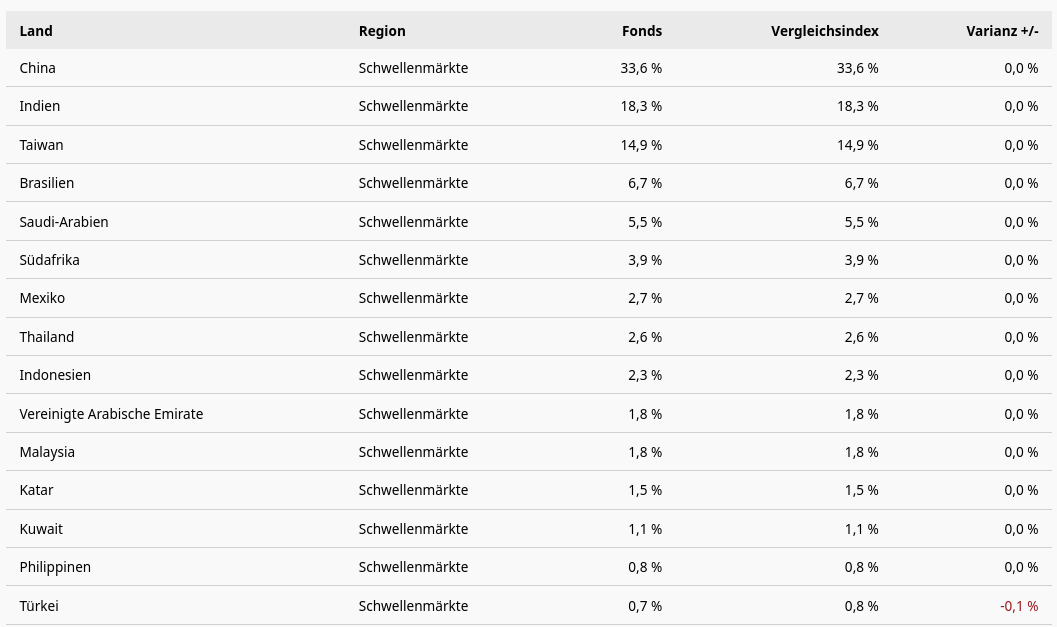
Task: Click Türkei's 0,7 % Fonds value
Action: pos(645,606)
